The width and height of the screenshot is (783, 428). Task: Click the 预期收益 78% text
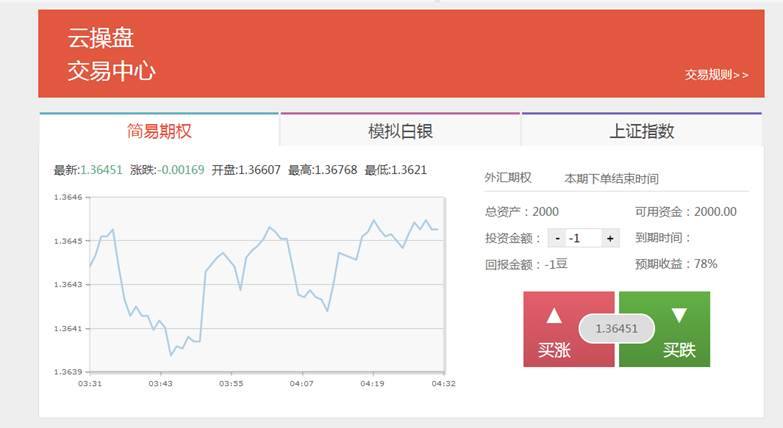click(675, 264)
